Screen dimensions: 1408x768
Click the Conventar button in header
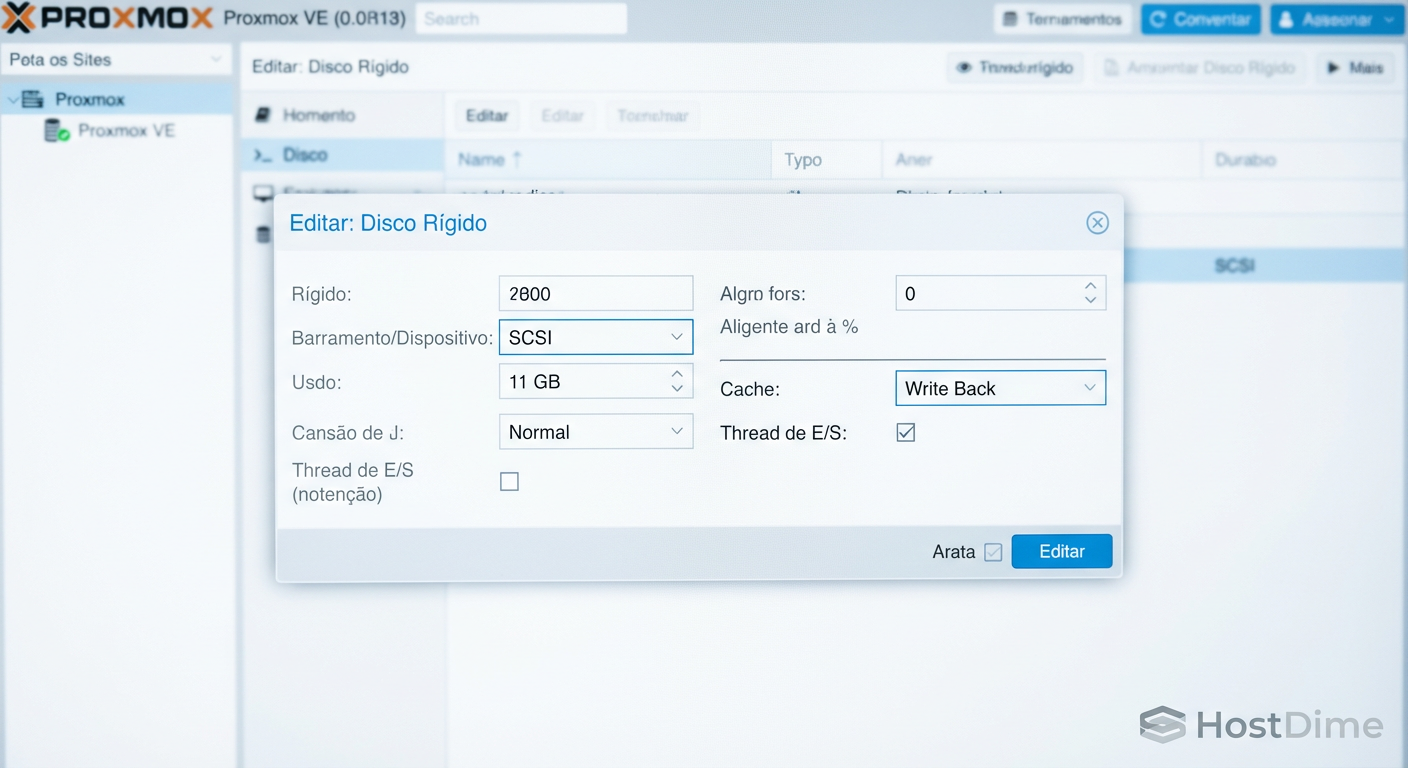pos(1201,19)
